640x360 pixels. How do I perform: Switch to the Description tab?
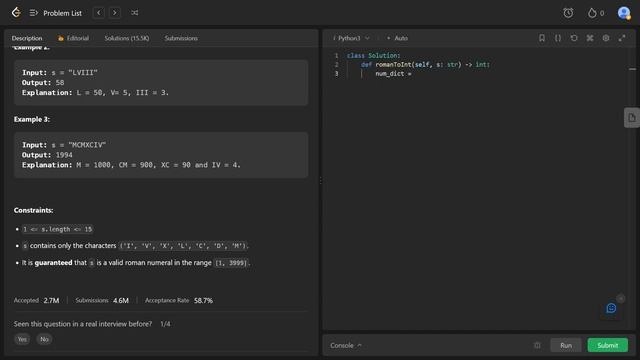click(x=27, y=38)
